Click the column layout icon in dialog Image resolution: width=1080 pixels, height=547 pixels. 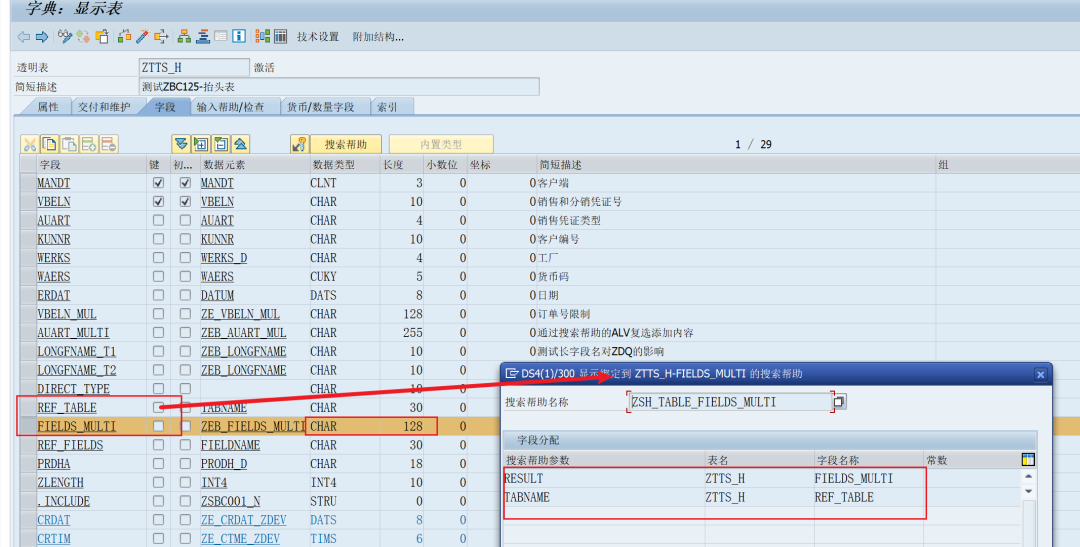pyautogui.click(x=1028, y=460)
